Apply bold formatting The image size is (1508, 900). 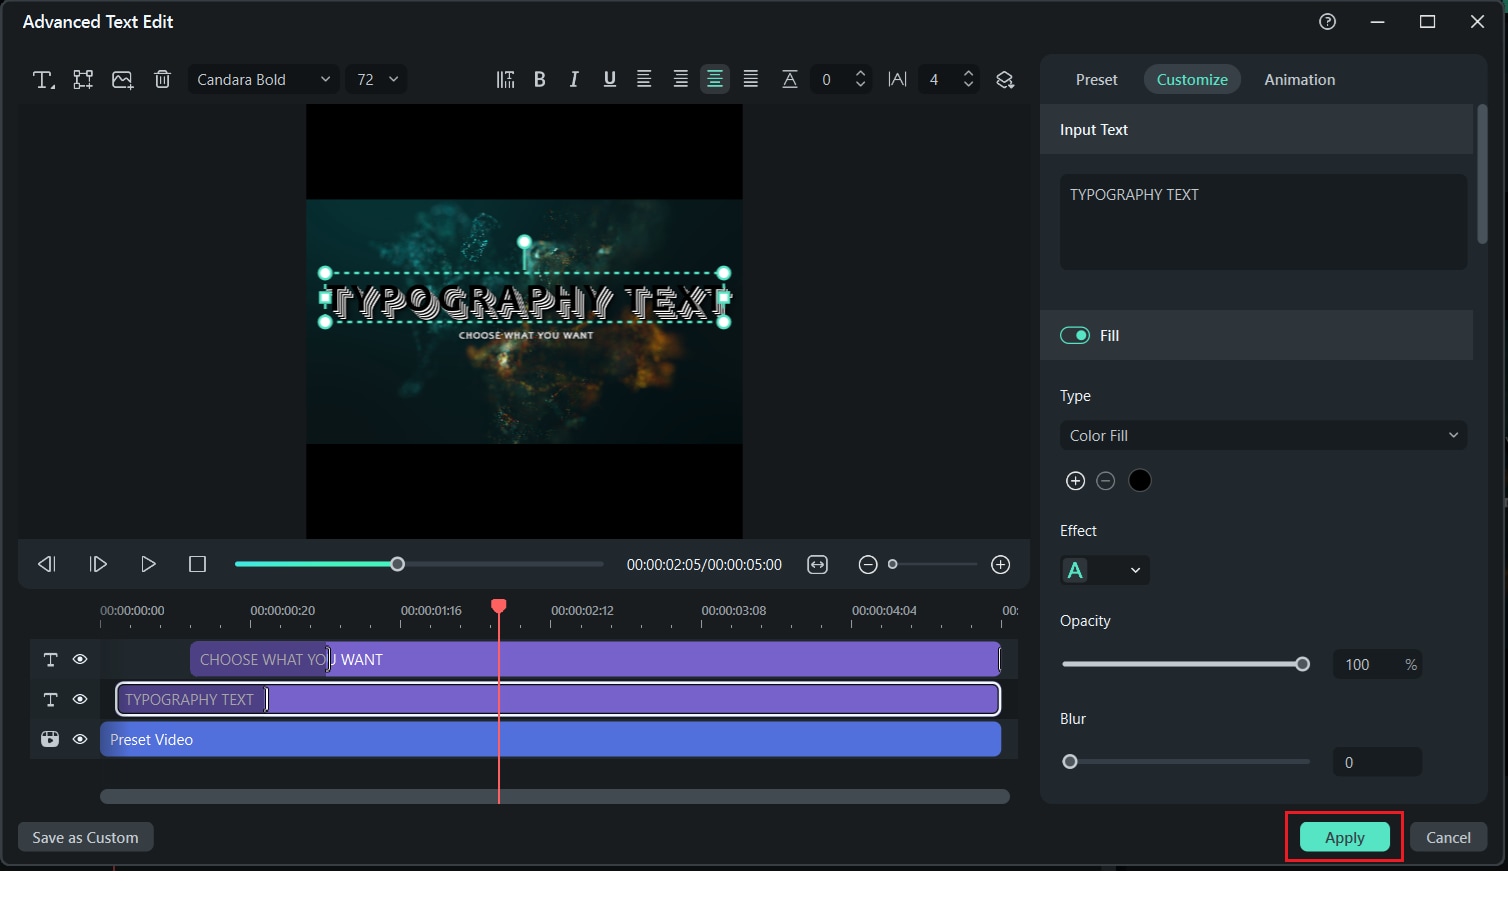[539, 80]
